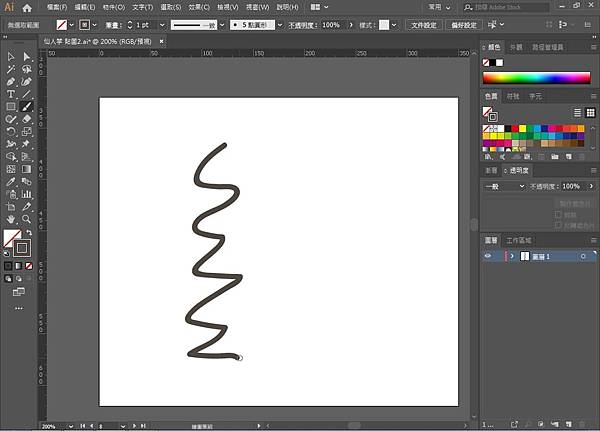Open the stroke color dropdown in control bar

95,25
